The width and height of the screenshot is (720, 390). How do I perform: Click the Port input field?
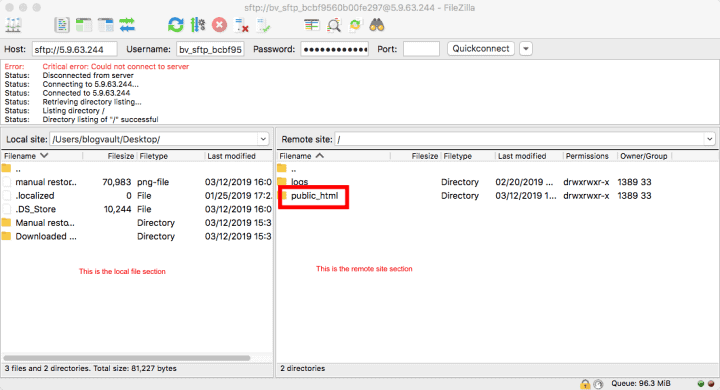tap(421, 49)
